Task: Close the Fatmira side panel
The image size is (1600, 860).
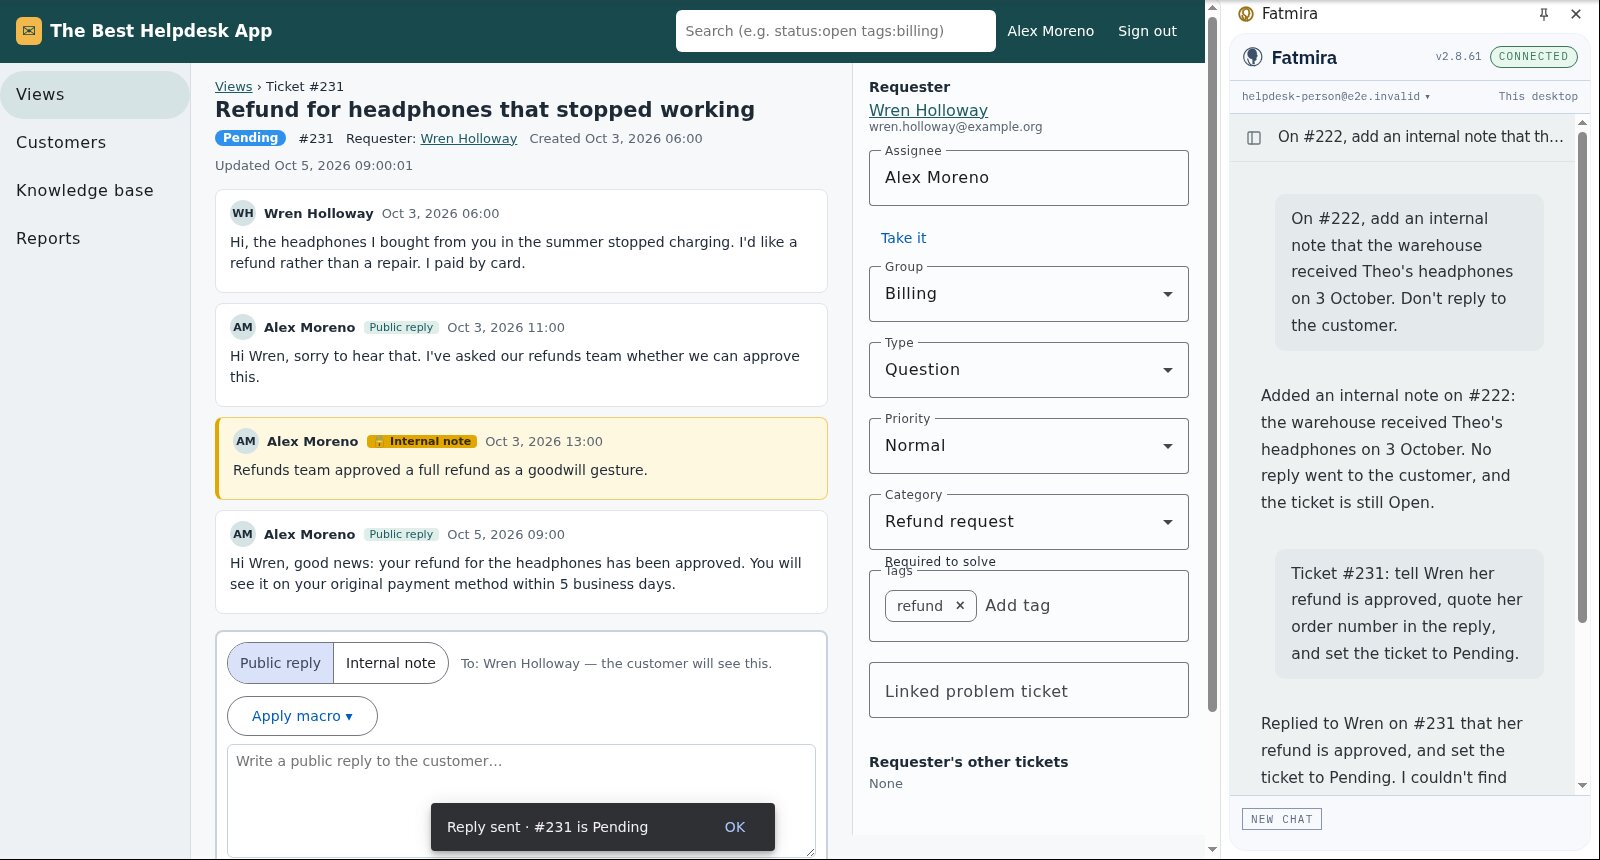Action: (1576, 14)
